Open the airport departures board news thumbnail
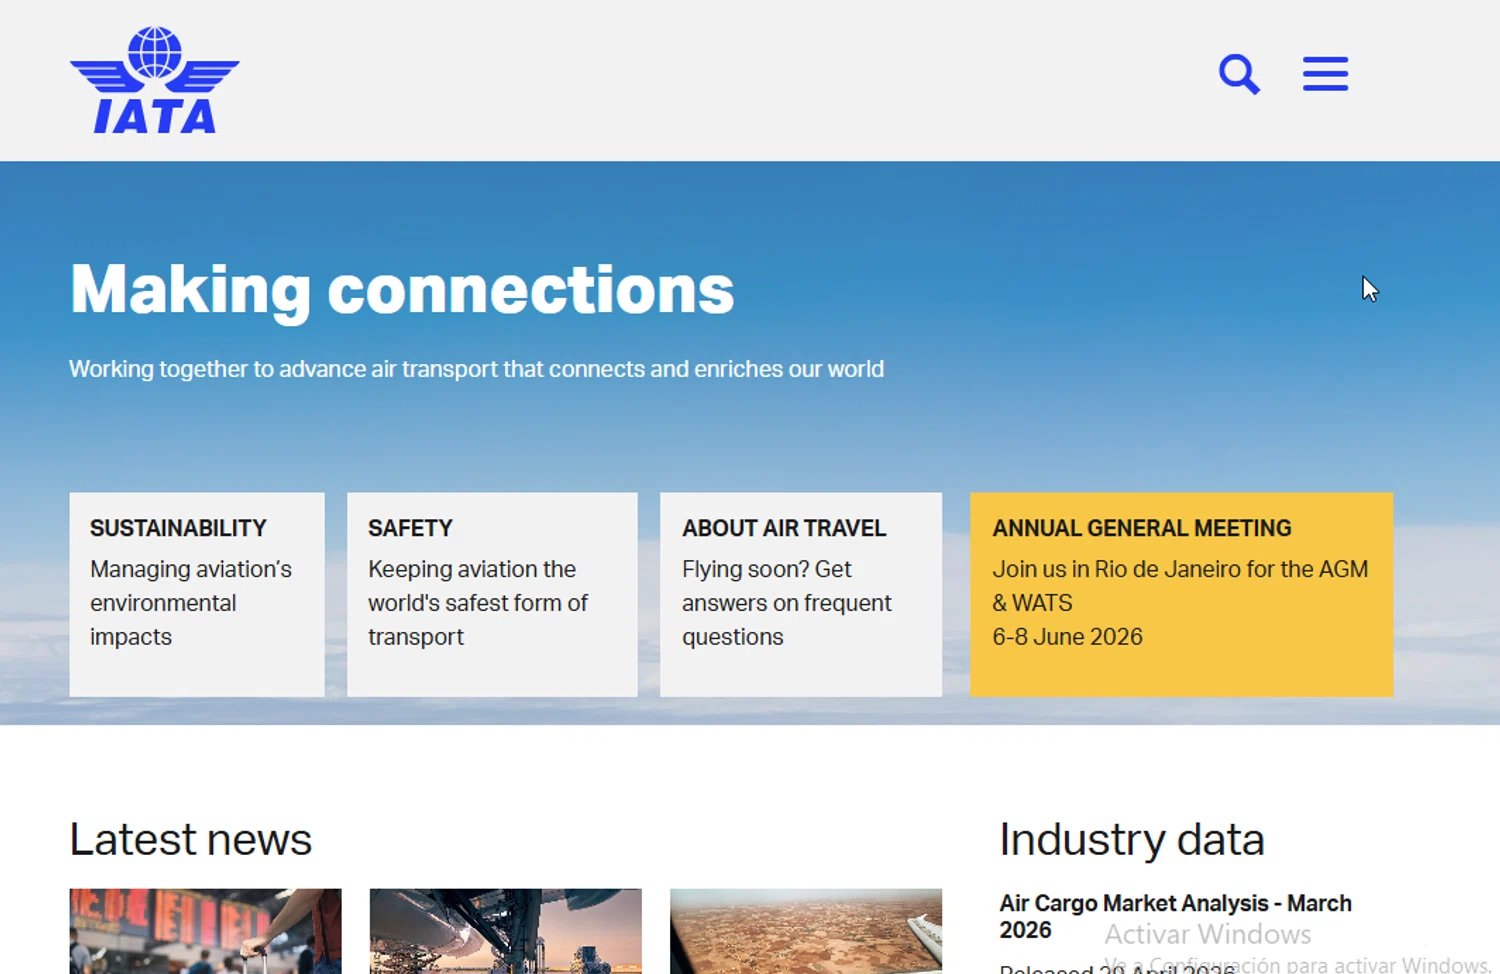The image size is (1500, 974). click(206, 931)
